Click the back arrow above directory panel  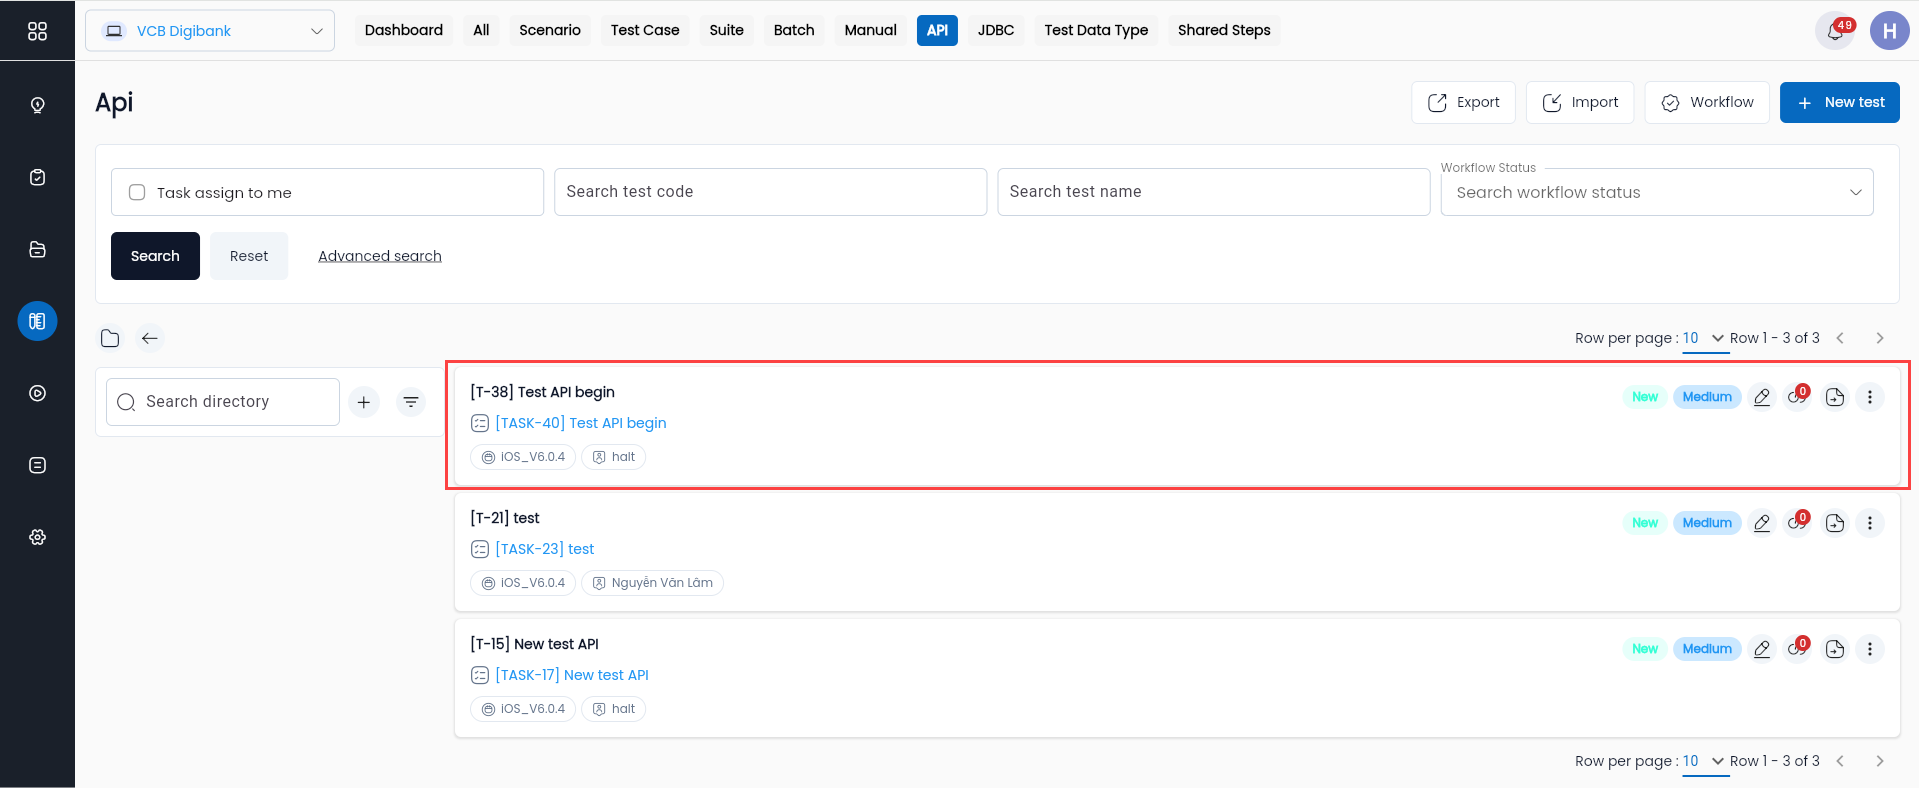point(150,338)
